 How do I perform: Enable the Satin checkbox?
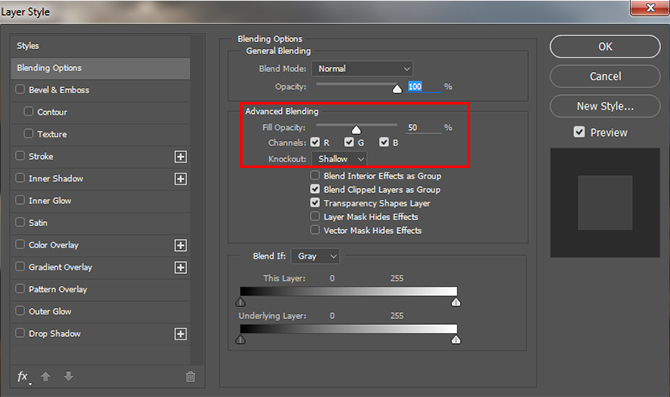[20, 222]
